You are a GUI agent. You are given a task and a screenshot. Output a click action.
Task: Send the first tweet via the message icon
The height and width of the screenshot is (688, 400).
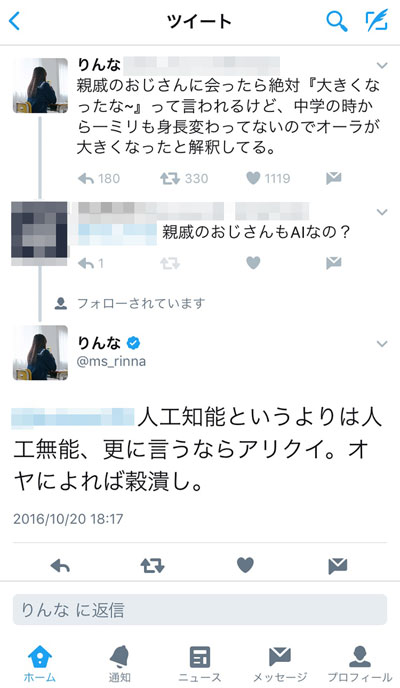click(x=334, y=178)
